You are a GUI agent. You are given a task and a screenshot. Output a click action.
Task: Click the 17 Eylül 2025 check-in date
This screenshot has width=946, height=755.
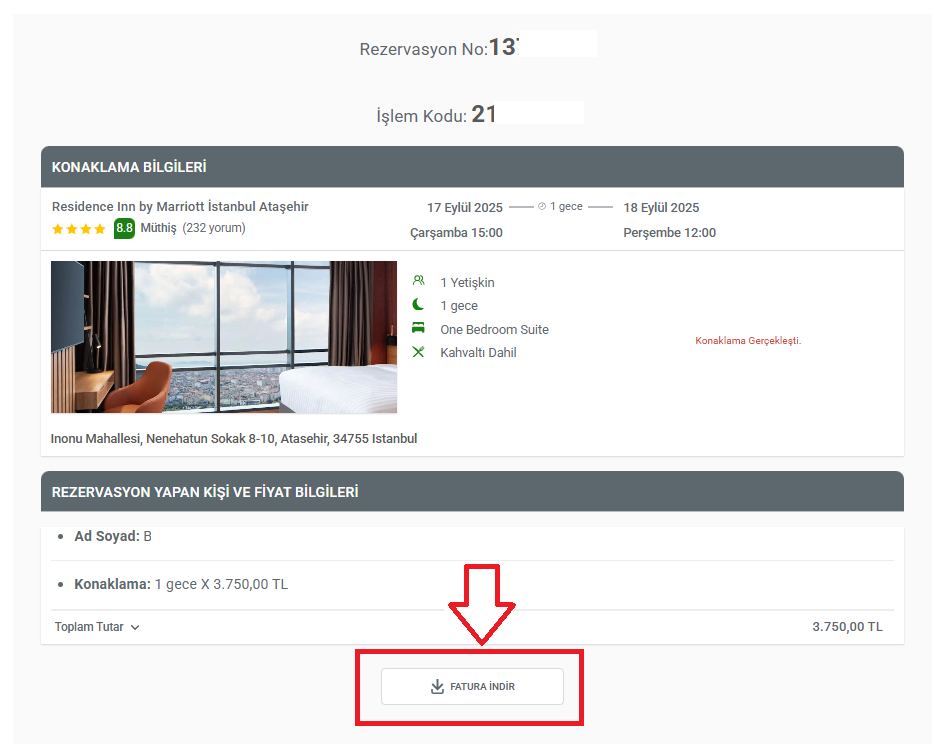(465, 208)
